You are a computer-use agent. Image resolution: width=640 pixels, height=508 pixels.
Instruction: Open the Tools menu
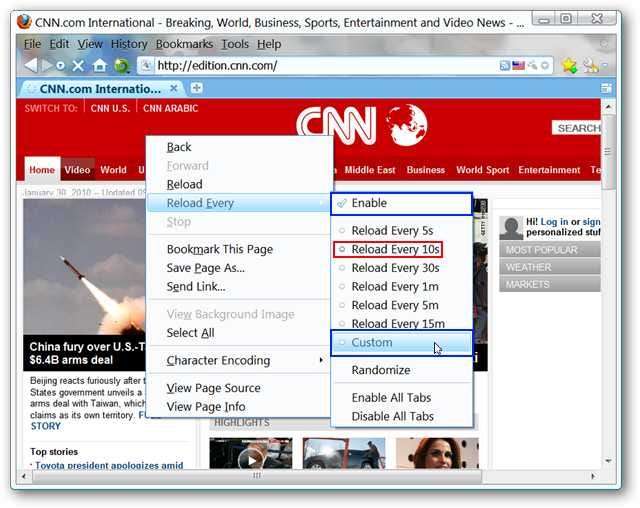235,44
